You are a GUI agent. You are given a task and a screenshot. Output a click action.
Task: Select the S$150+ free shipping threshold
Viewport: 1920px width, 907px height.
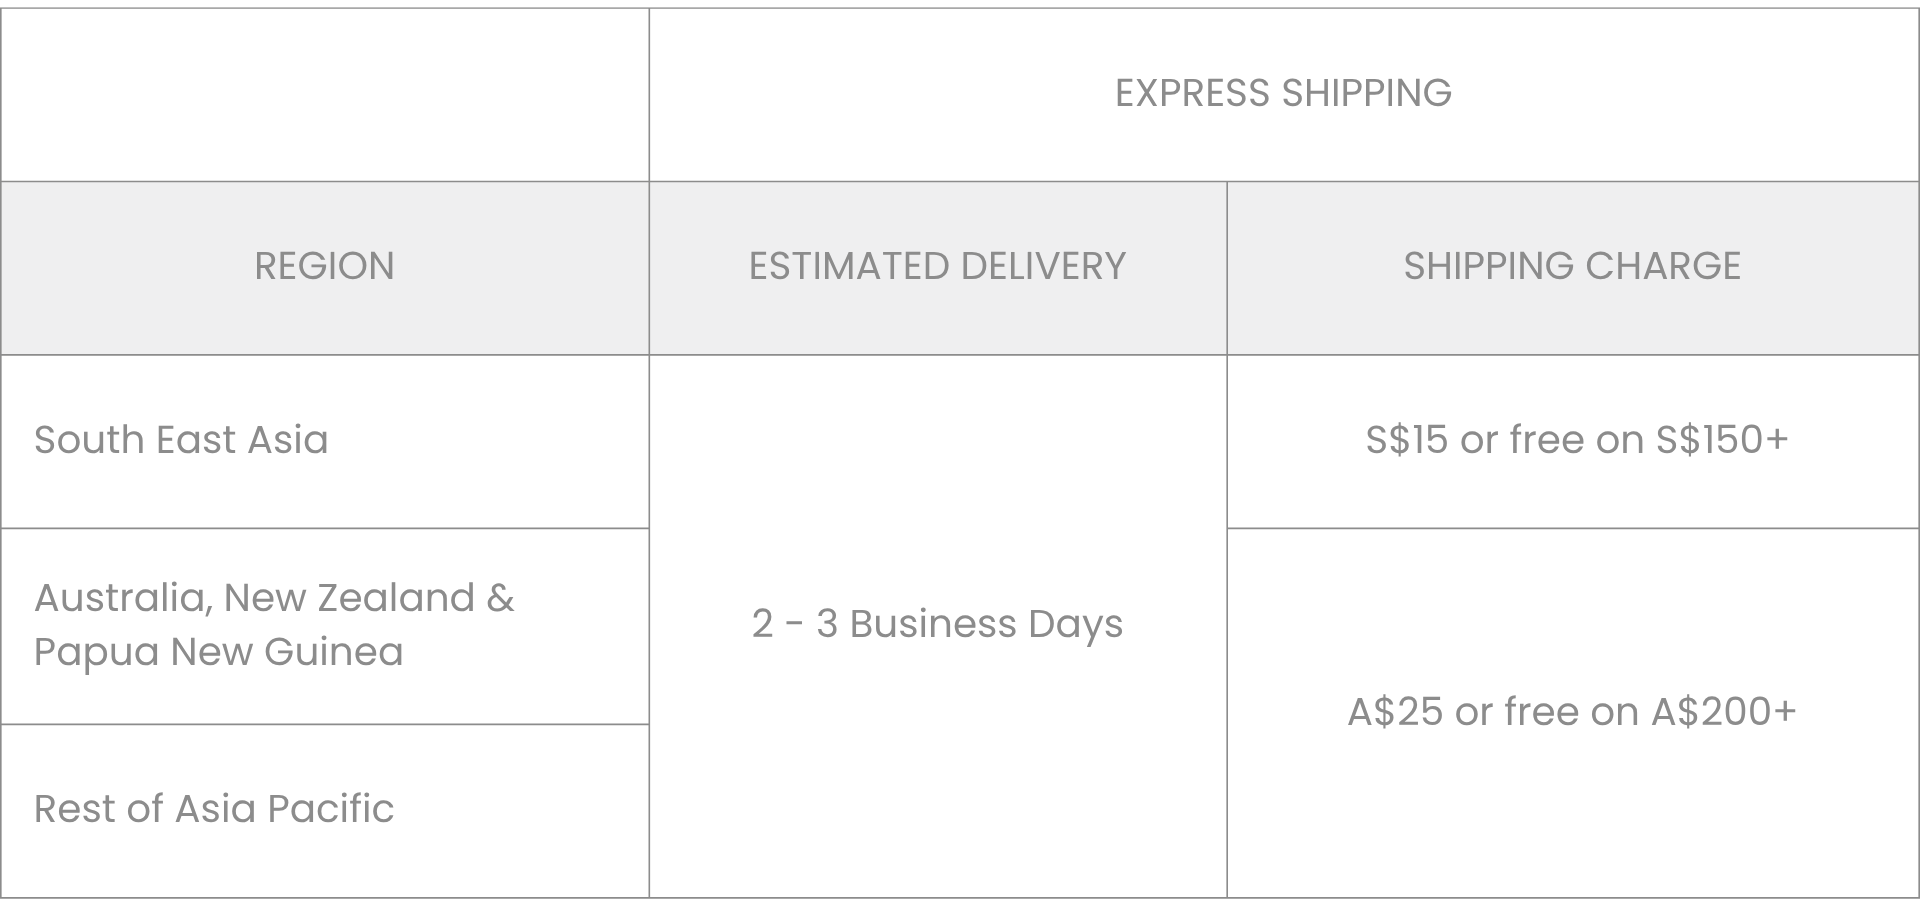1722,440
